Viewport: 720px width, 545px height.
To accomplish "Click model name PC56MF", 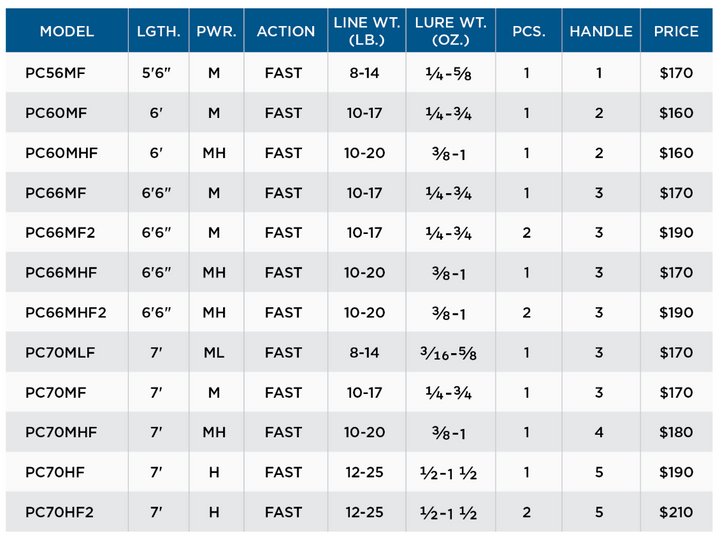I will [55, 73].
